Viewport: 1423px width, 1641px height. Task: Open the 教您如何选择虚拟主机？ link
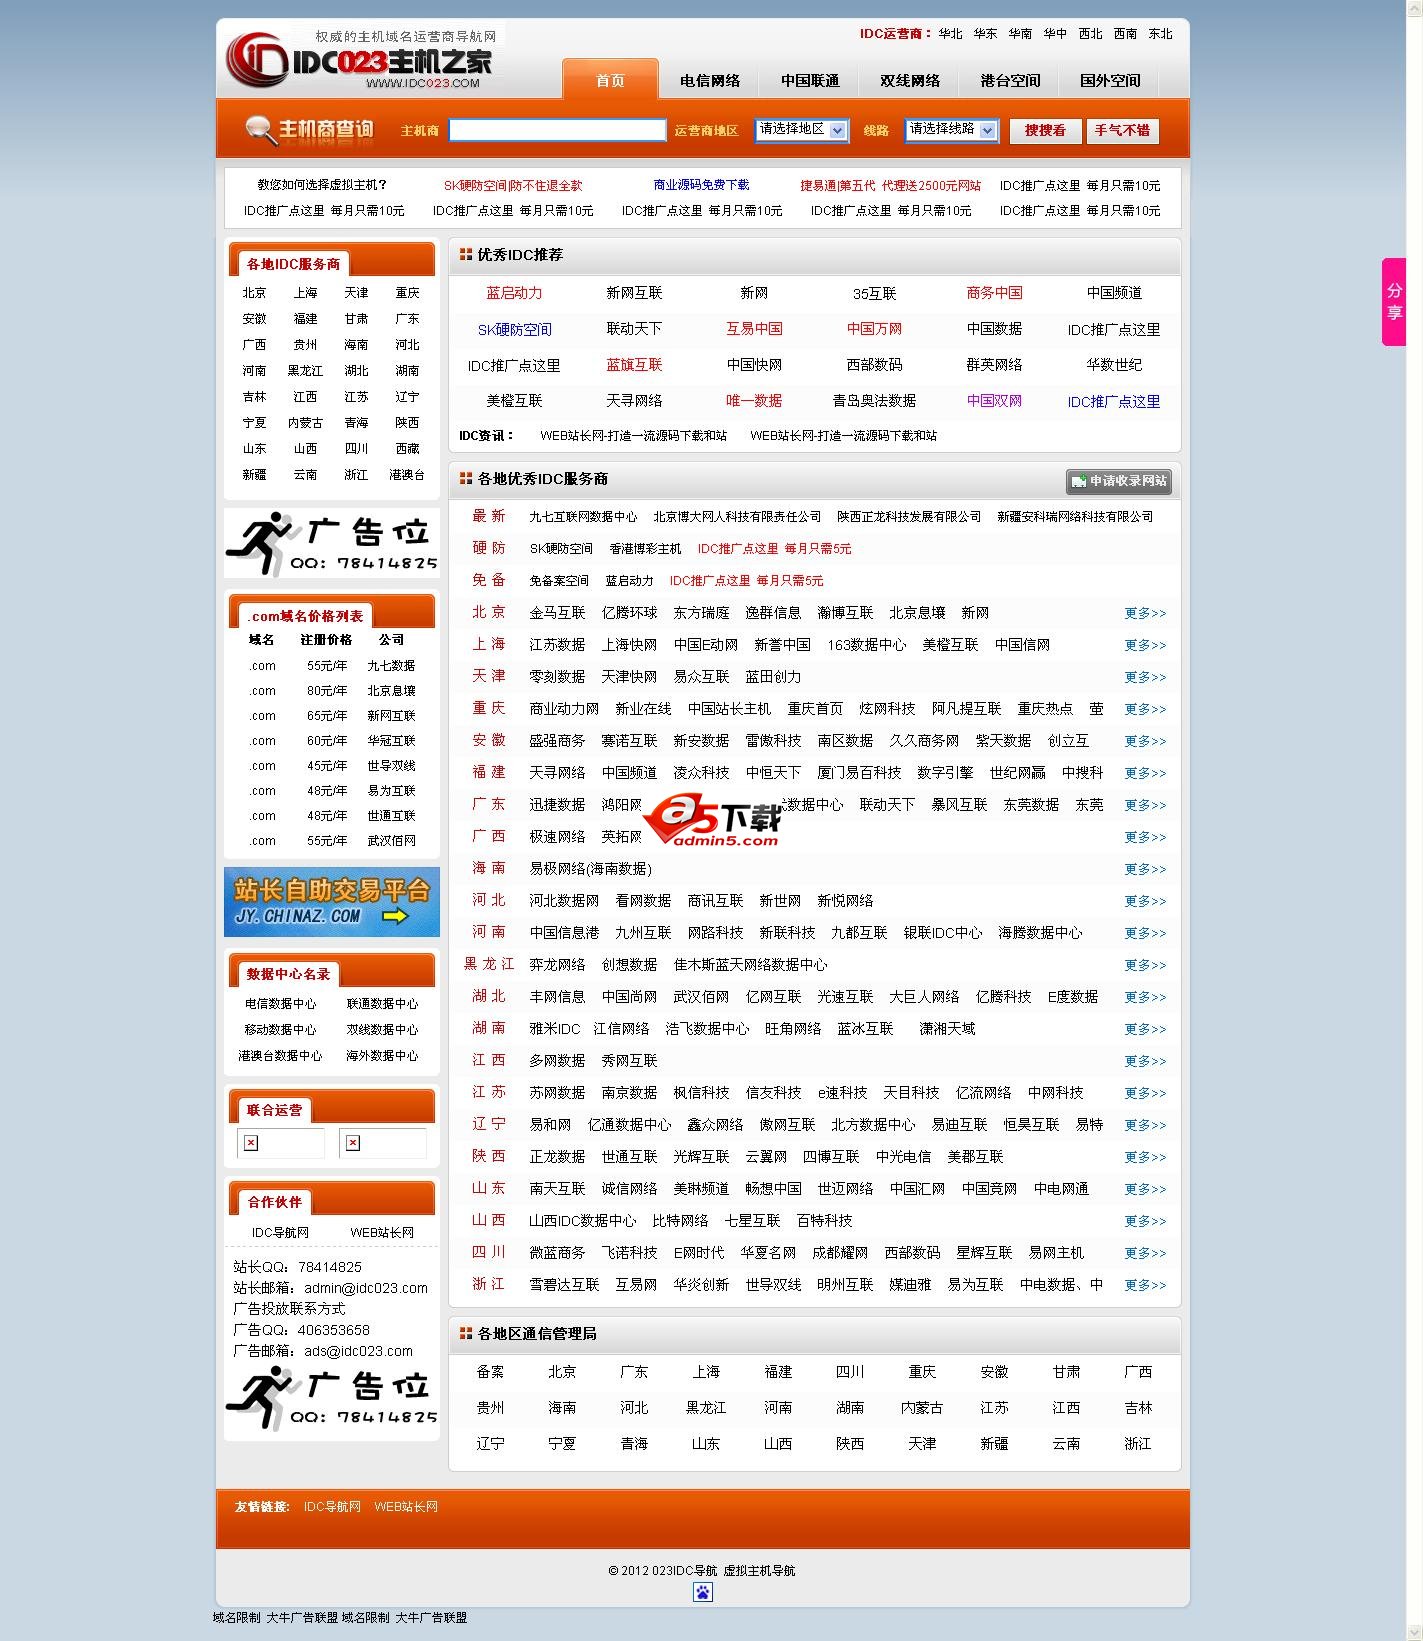pyautogui.click(x=322, y=185)
